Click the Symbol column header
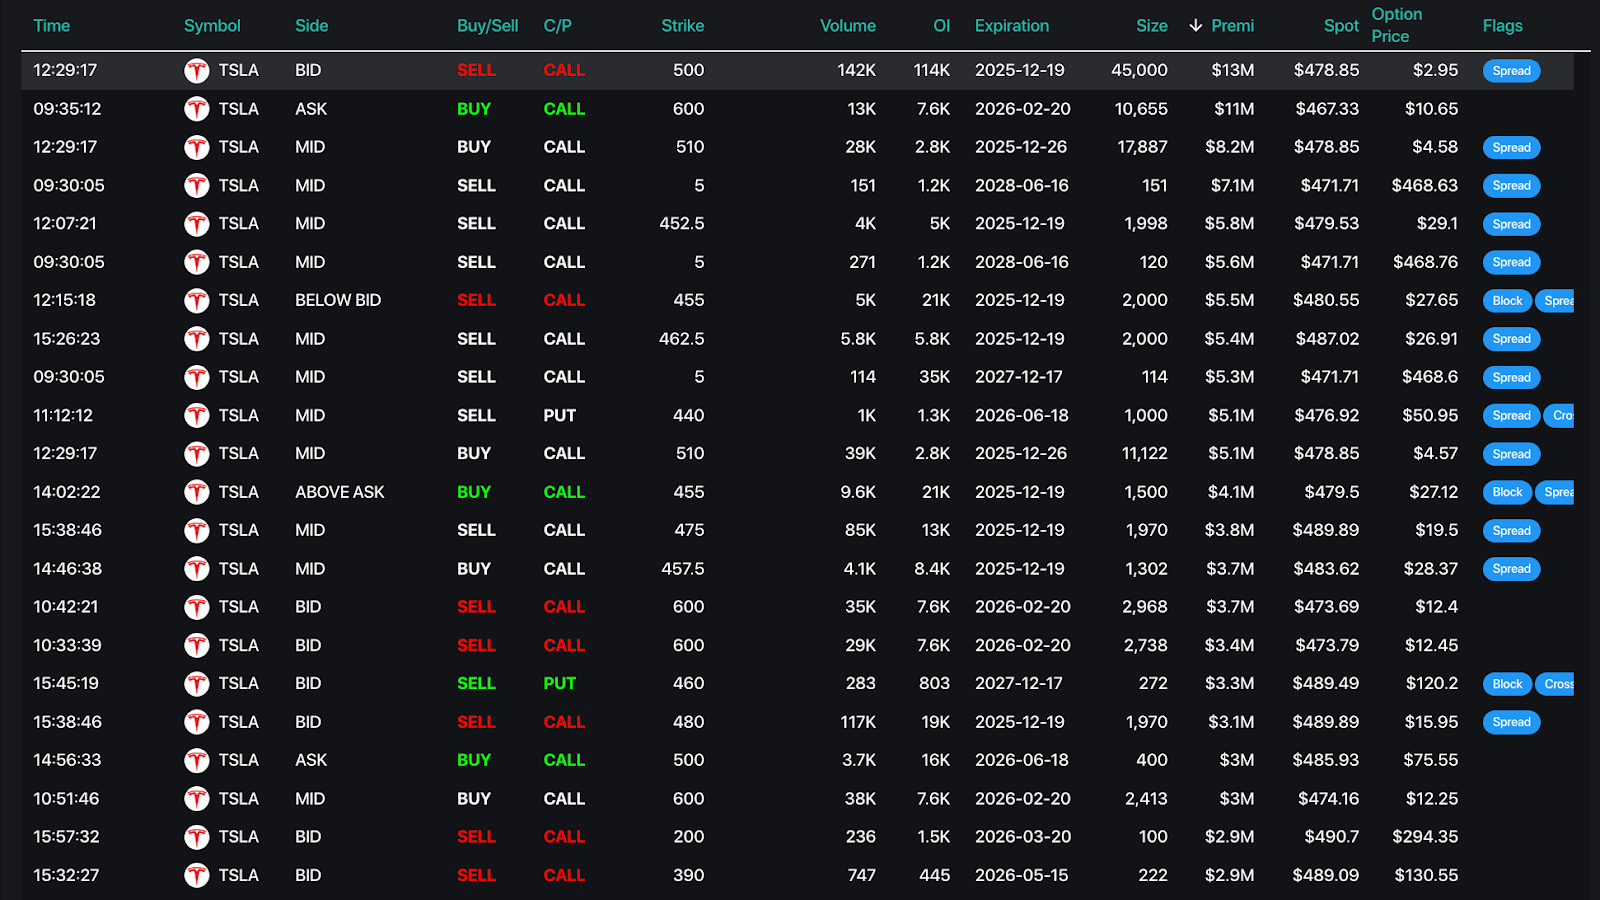Viewport: 1600px width, 900px height. pyautogui.click(x=212, y=26)
